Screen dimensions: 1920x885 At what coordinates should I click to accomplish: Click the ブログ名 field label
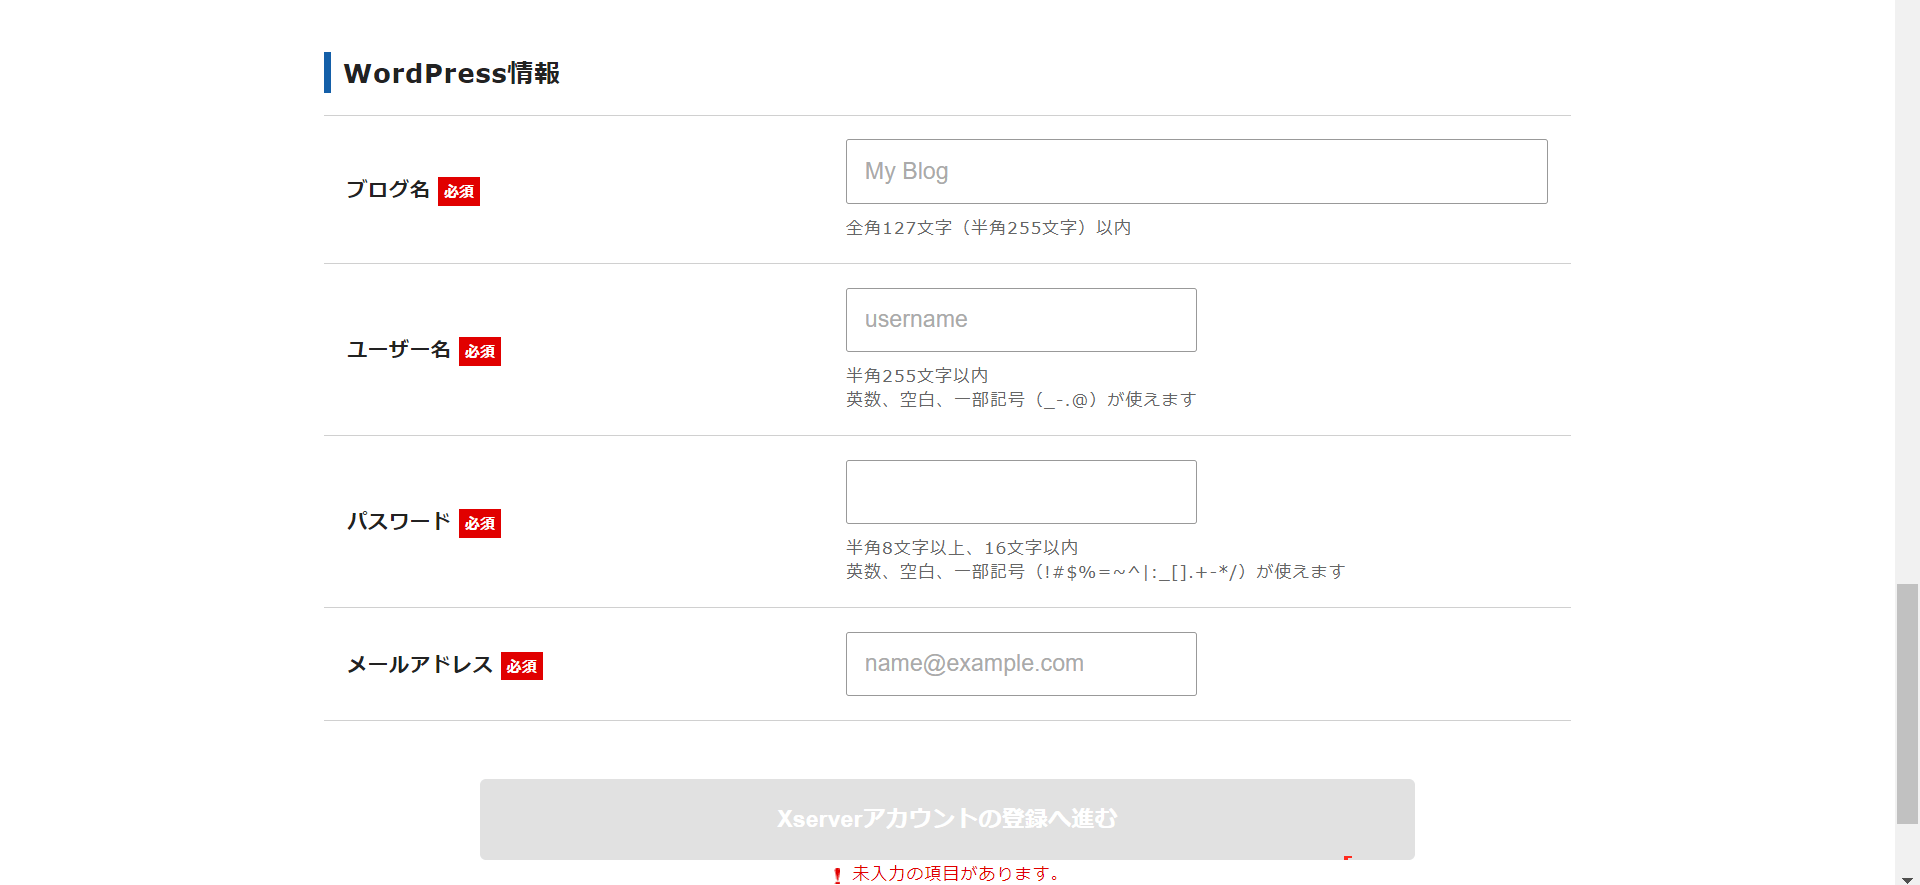(388, 190)
